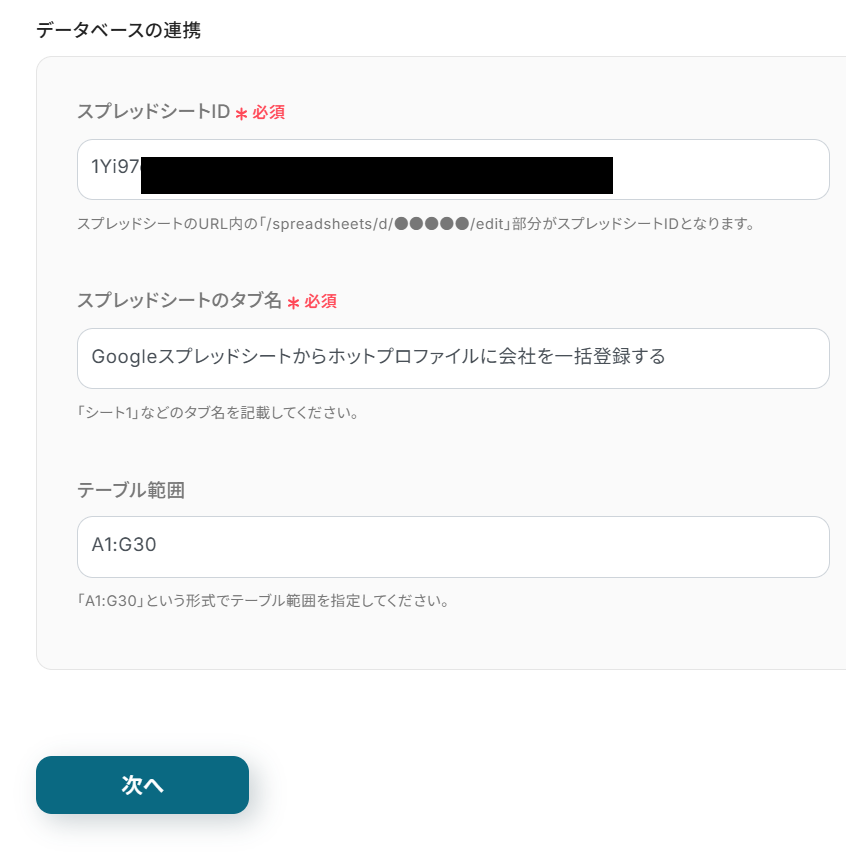Click the red asterisk beside スプレッドシートID
Image resolution: width=846 pixels, height=858 pixels.
241,114
